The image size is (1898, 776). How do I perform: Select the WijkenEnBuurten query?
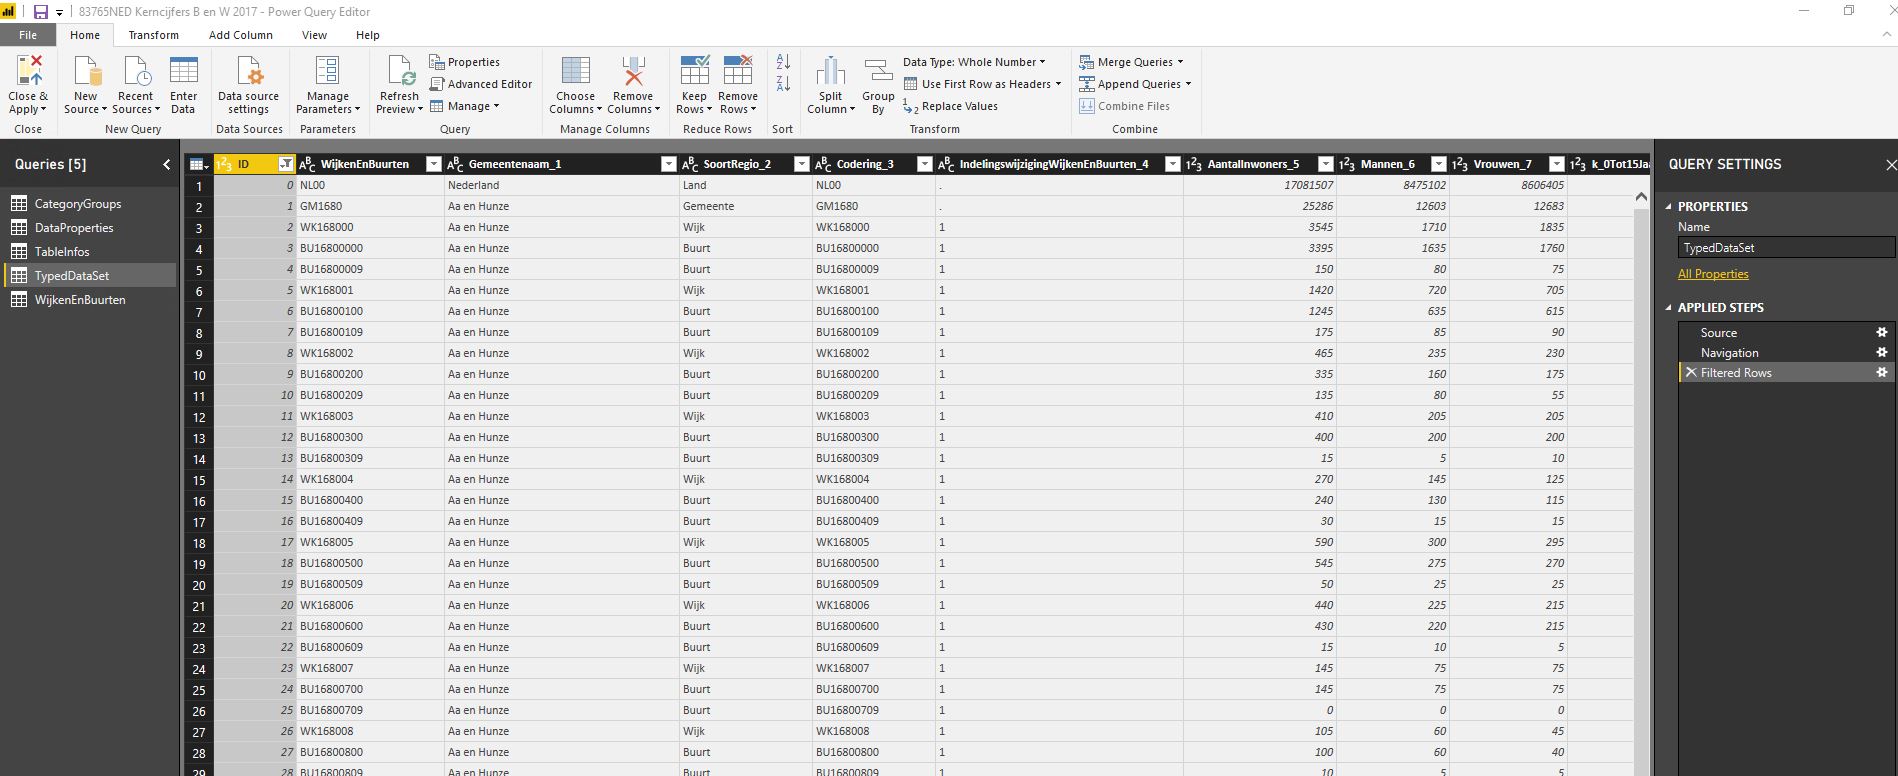point(90,299)
